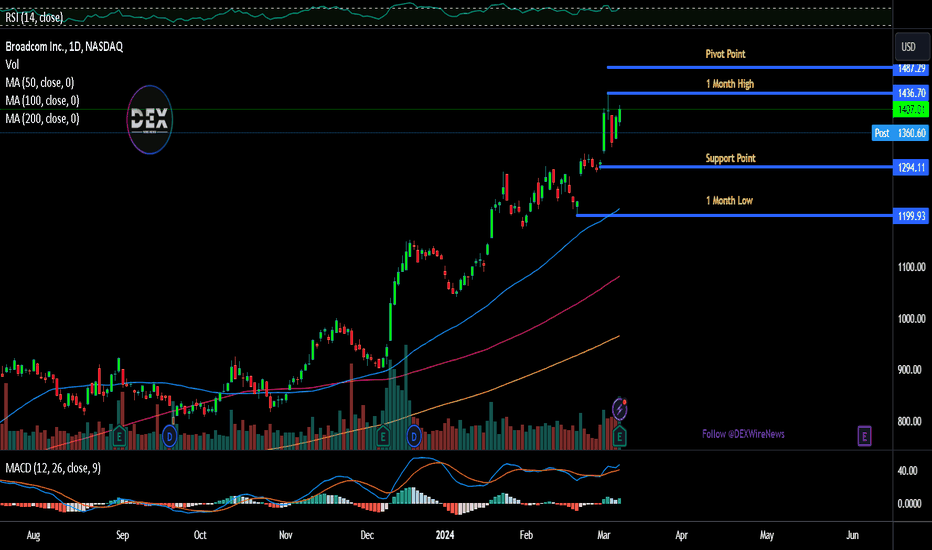Screen dimensions: 932x550
Task: Click the 1487.29 price label
Action: pos(911,68)
